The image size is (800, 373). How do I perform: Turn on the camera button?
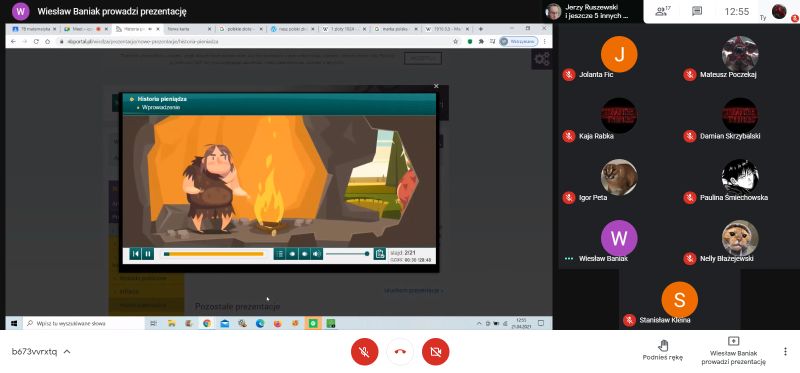tap(435, 352)
